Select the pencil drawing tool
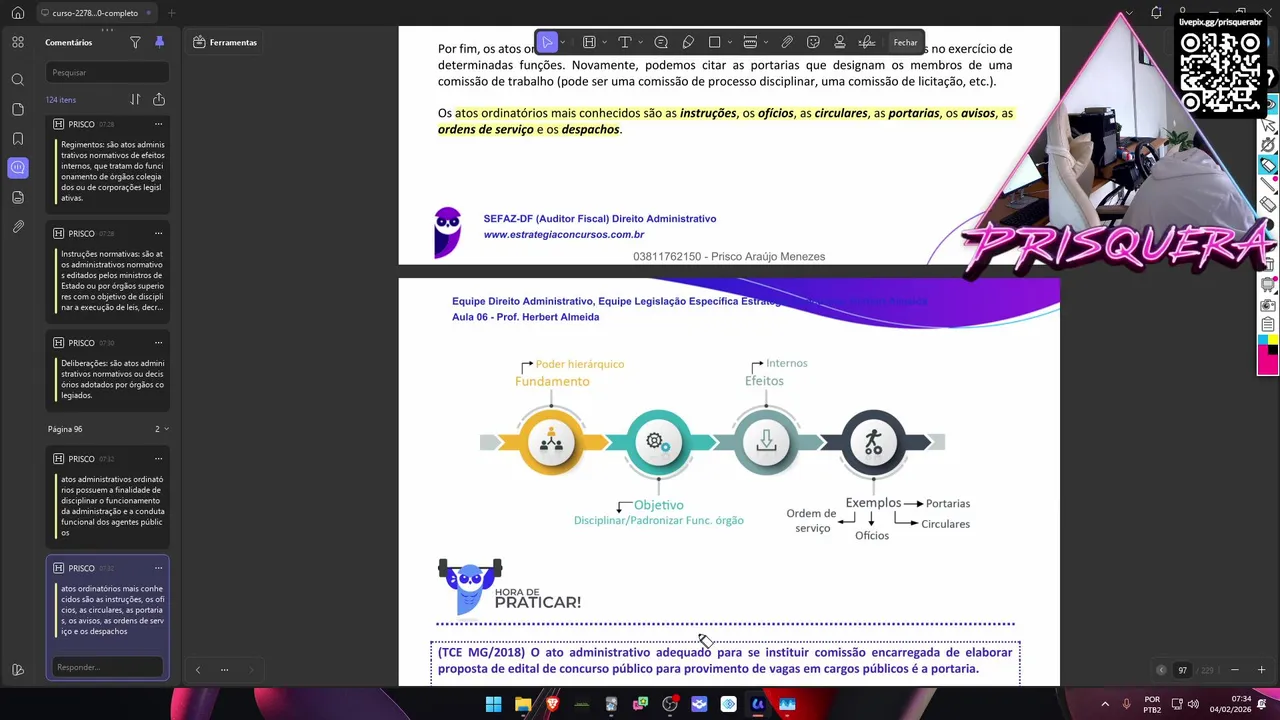Viewport: 1280px width, 720px height. [x=688, y=42]
